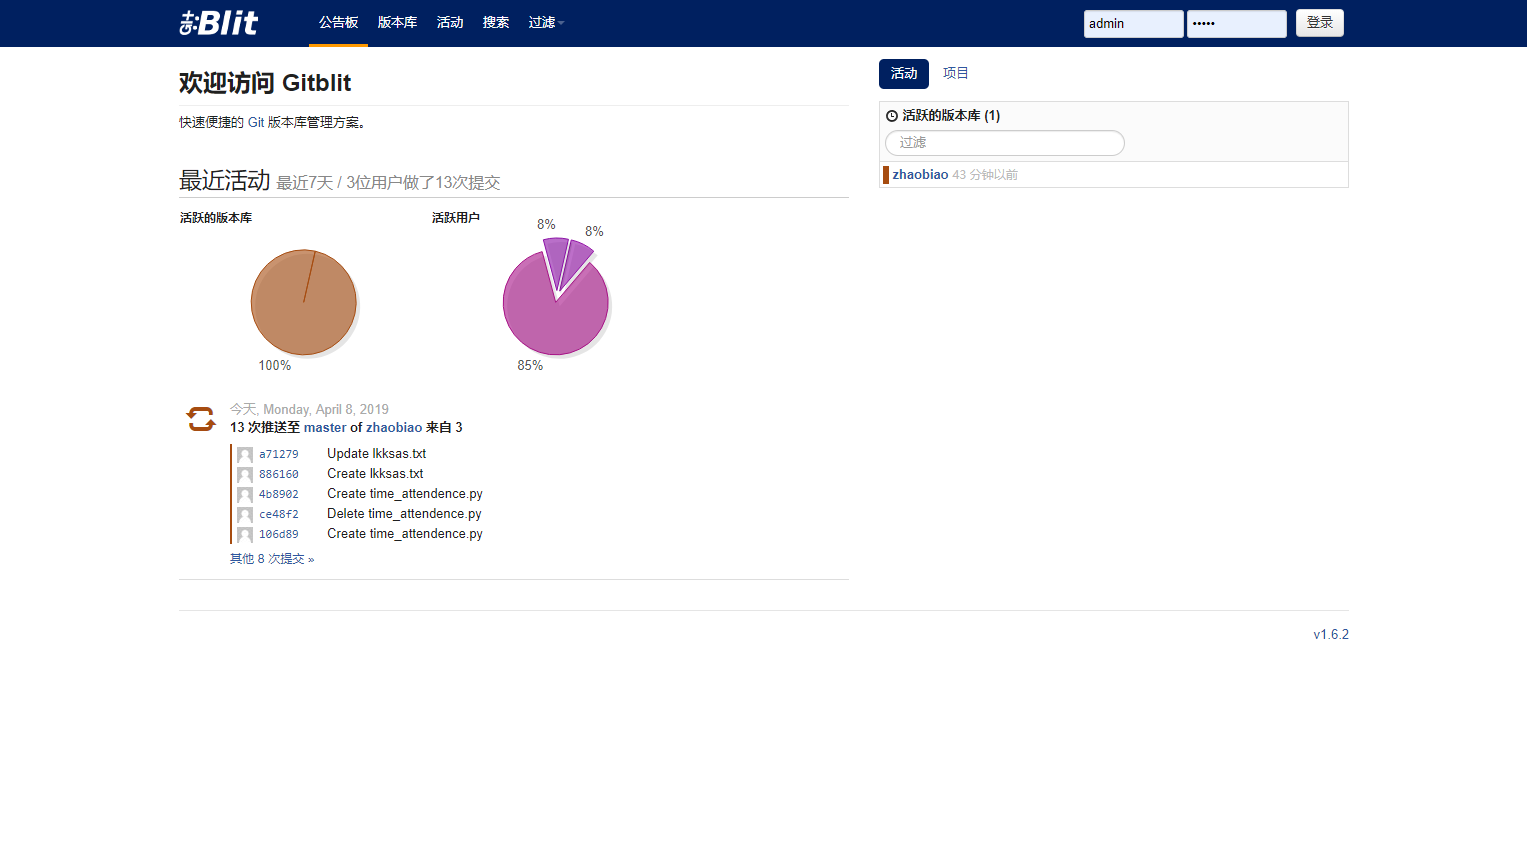Click the date 今天, Monday, April 8, 2019
This screenshot has height=861, width=1527.
309,410
